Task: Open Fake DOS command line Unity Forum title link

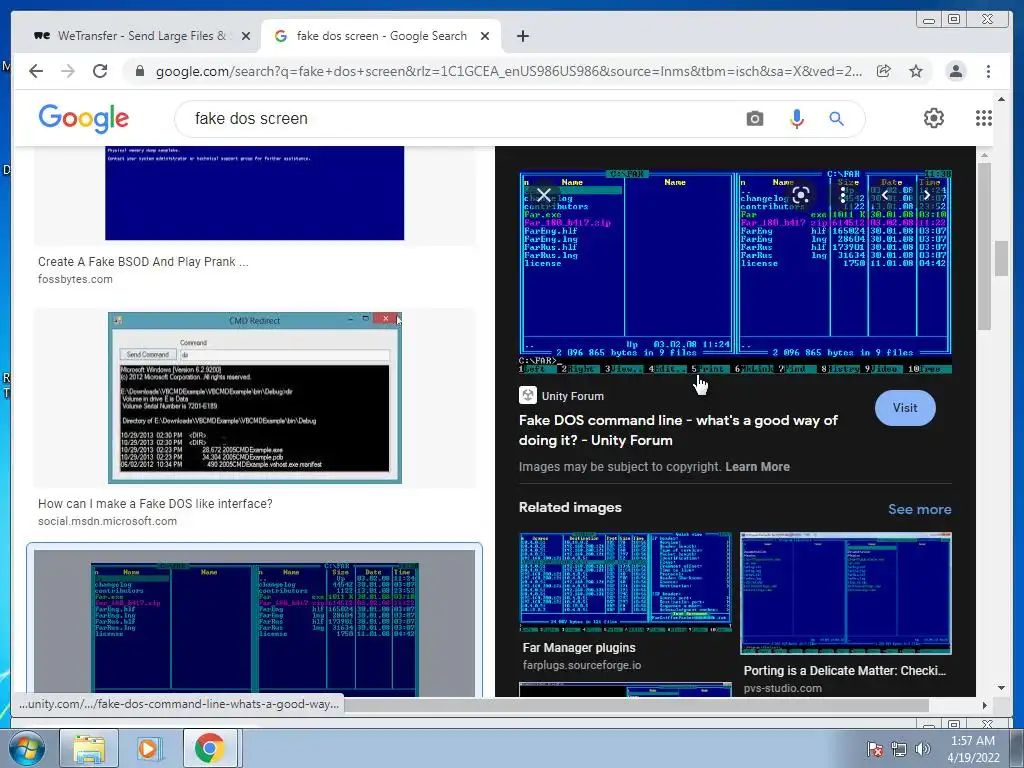Action: click(x=678, y=430)
